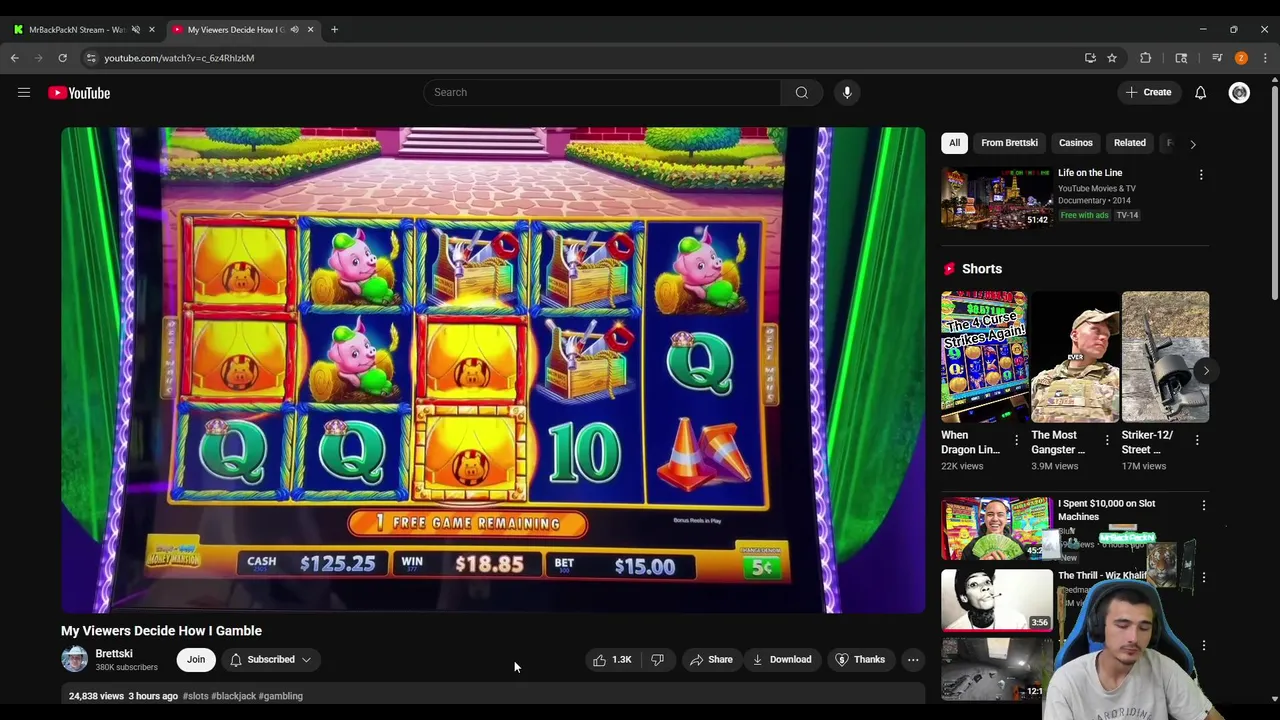Open the browser extensions puzzle icon
This screenshot has height=720, width=1280.
click(1146, 58)
